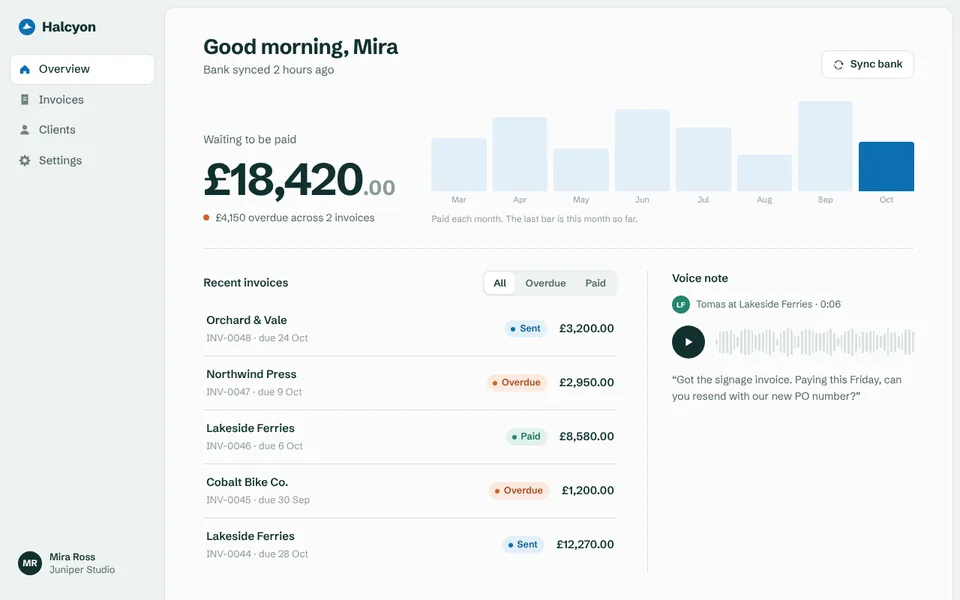Open the Settings page

coord(82,160)
